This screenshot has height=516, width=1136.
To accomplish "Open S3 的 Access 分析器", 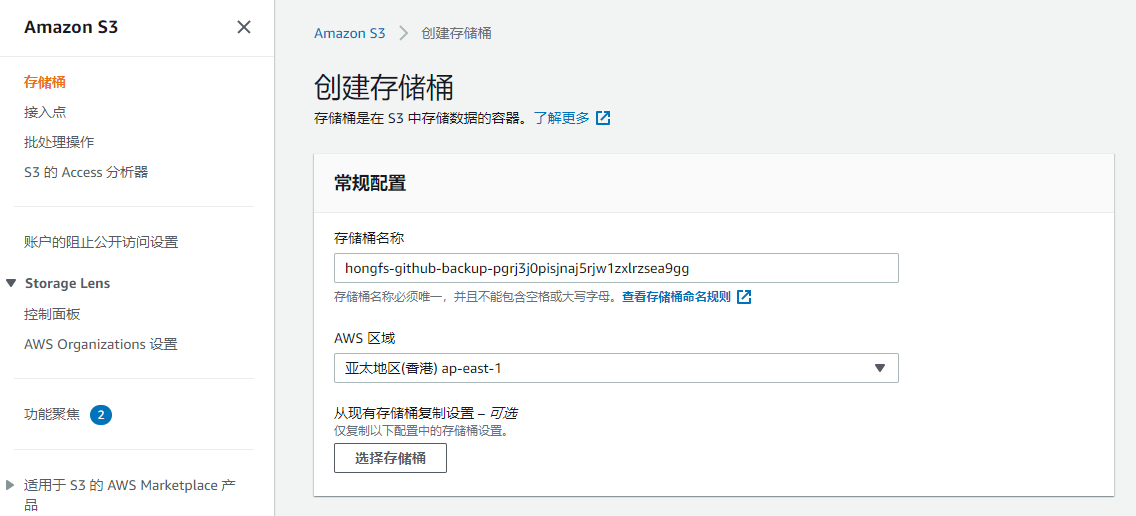I will coord(86,172).
